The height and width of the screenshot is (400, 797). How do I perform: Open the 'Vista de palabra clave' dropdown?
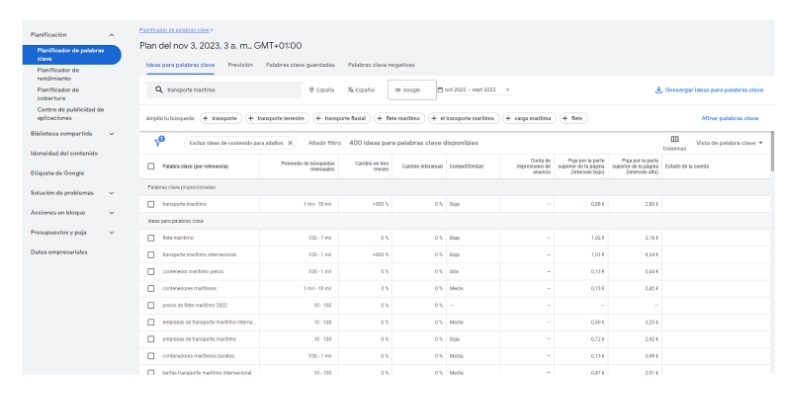[729, 143]
